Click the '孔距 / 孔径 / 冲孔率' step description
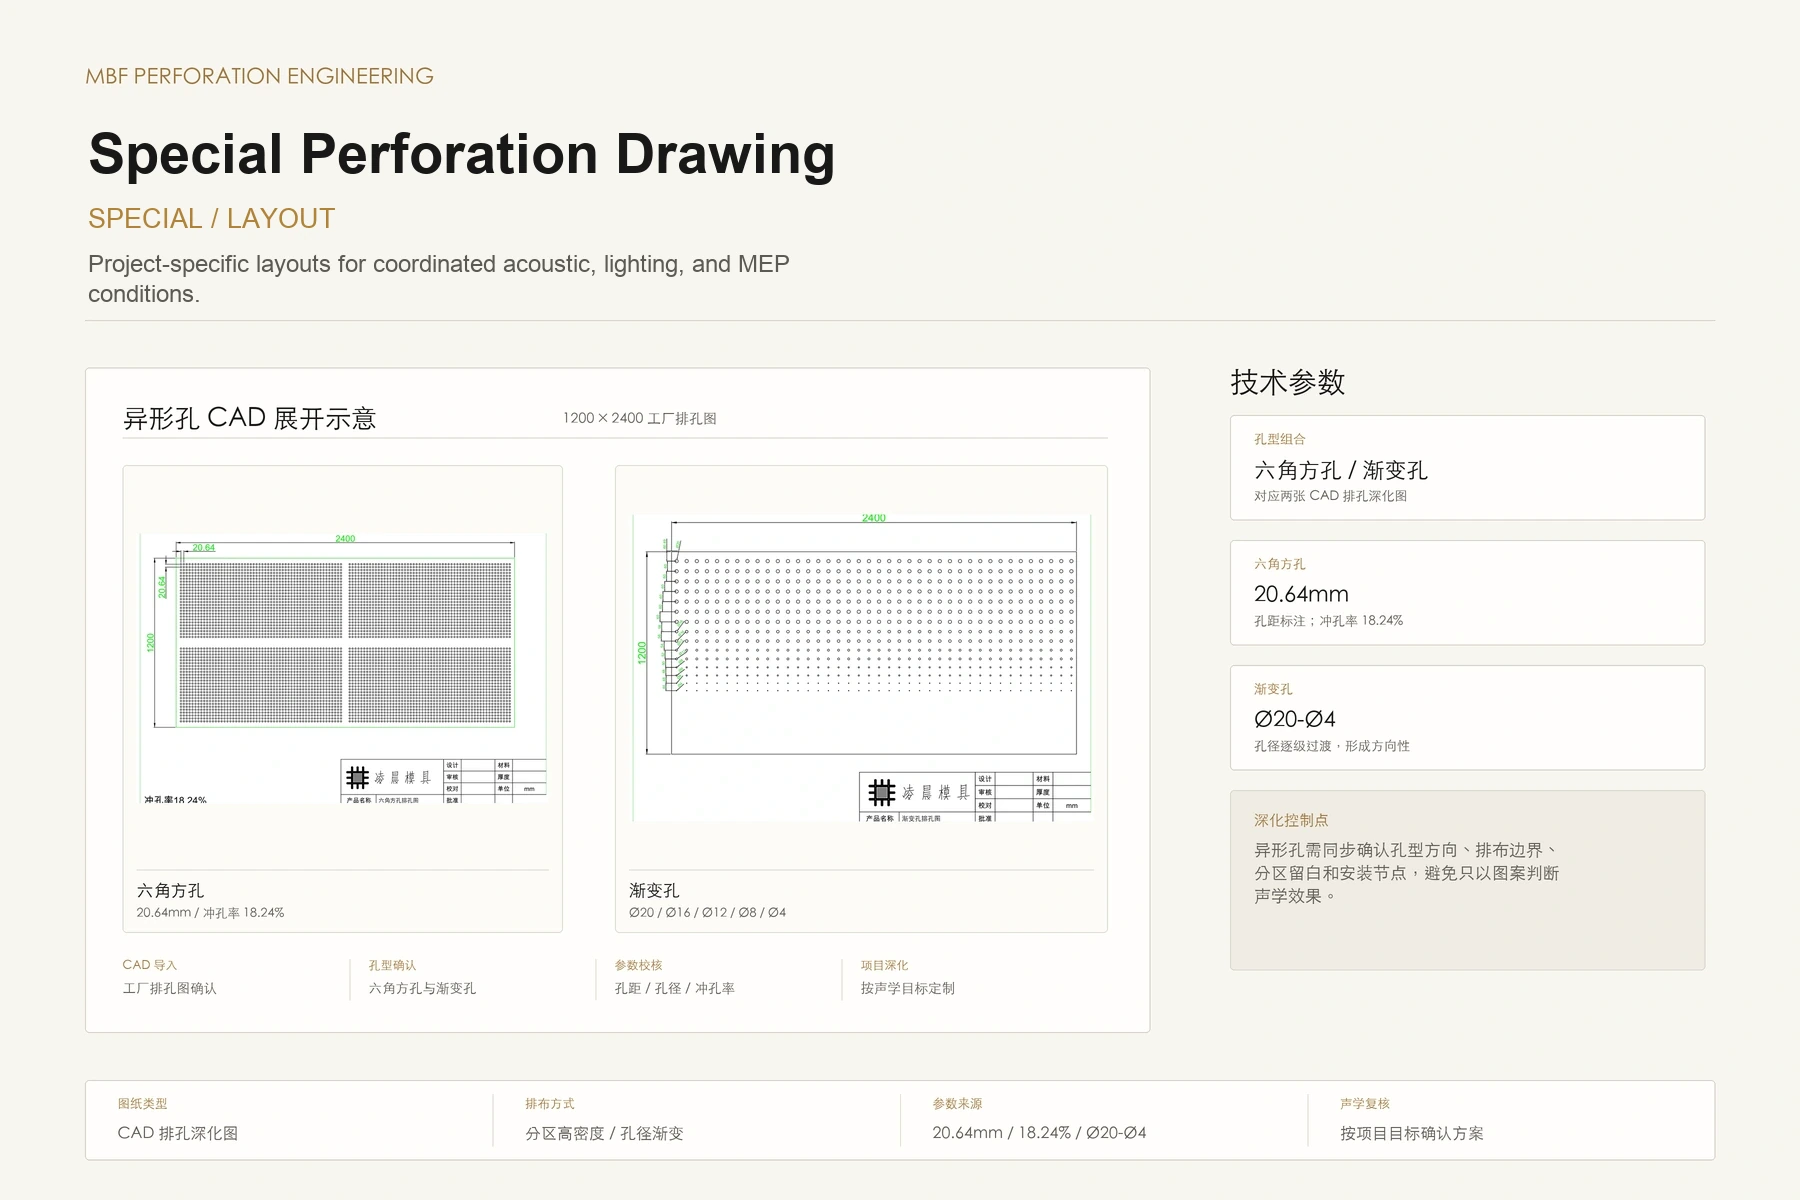Viewport: 1800px width, 1200px height. coord(674,988)
